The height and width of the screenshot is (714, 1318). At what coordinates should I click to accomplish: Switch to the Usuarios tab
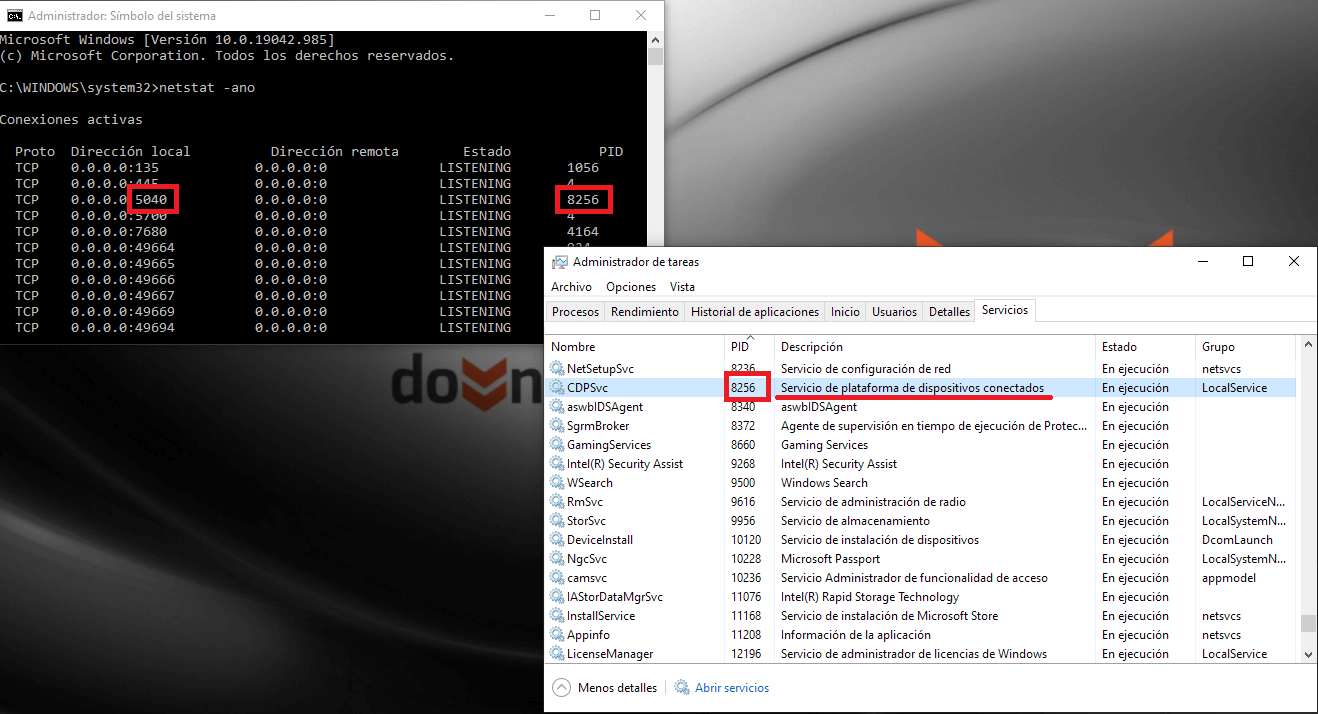pyautogui.click(x=894, y=312)
